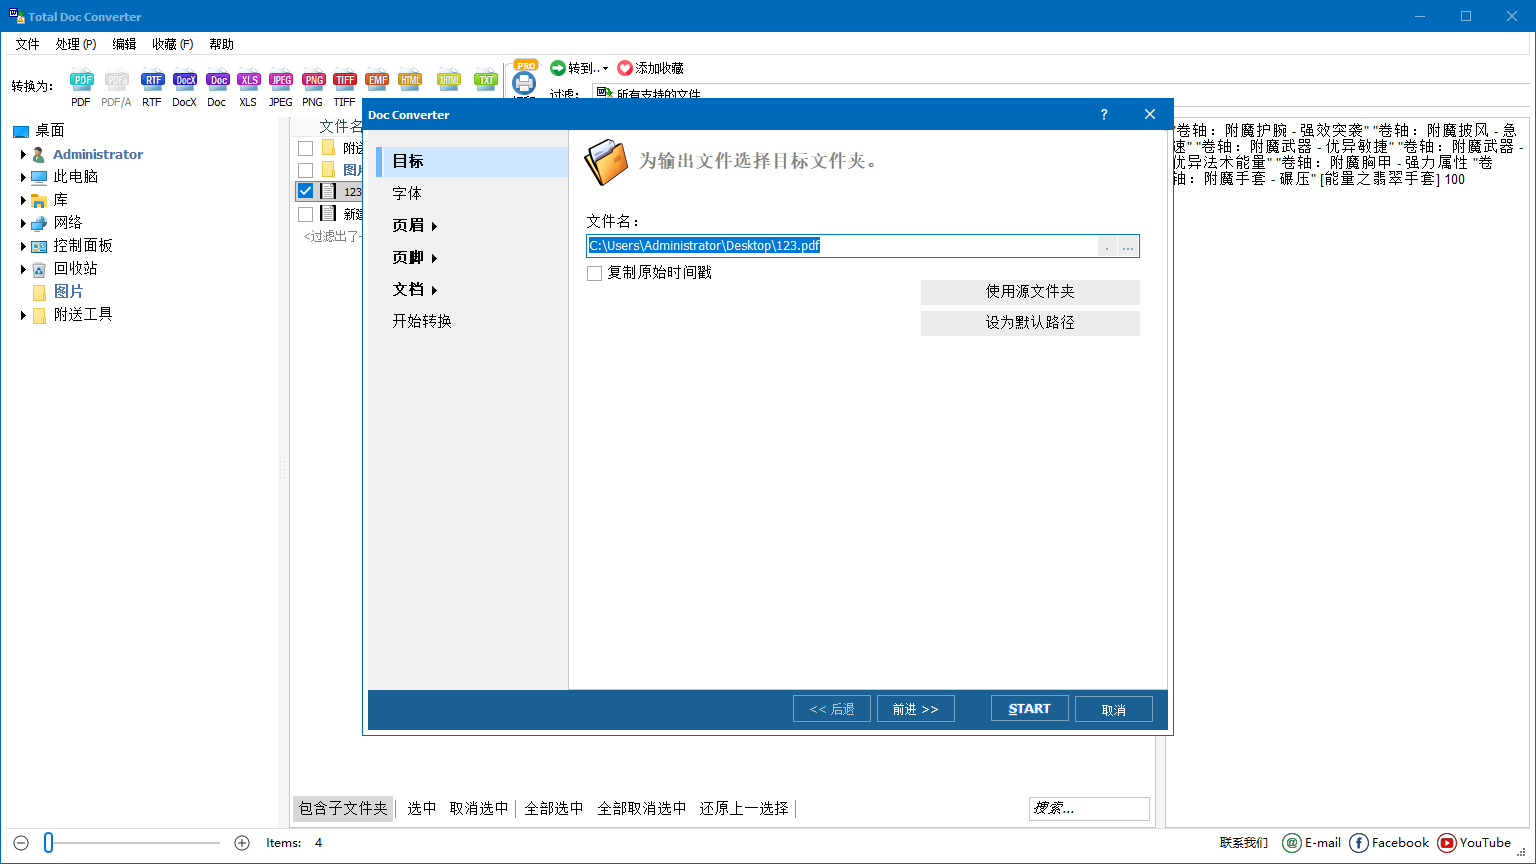This screenshot has height=864, width=1536.
Task: Select the TXT conversion format icon
Action: [x=485, y=80]
